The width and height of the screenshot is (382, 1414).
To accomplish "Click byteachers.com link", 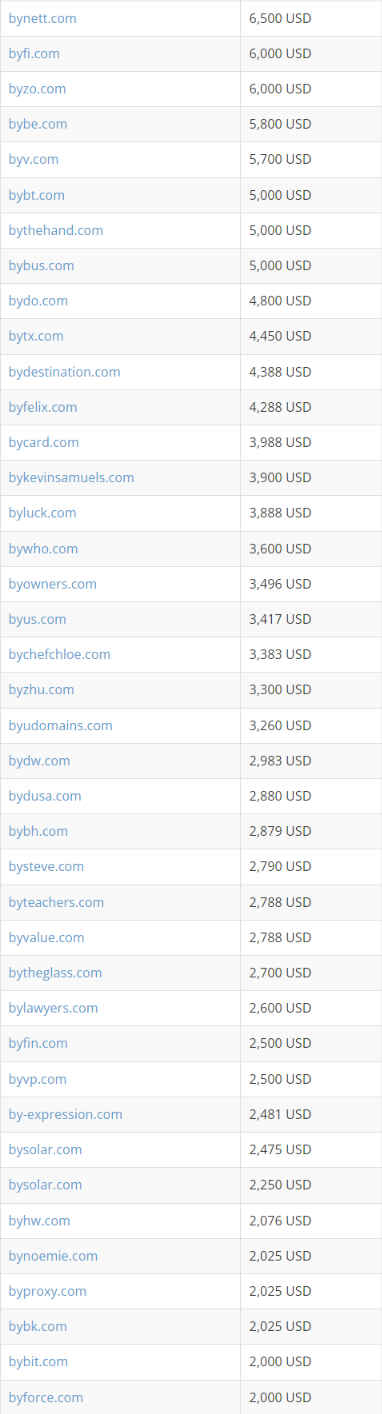I will [x=56, y=902].
